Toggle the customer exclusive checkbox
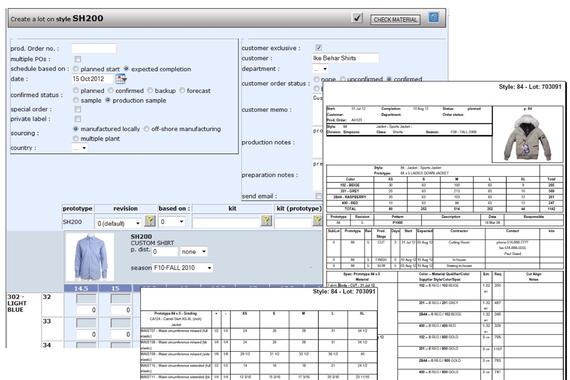This screenshot has height=380, width=570. (318, 48)
